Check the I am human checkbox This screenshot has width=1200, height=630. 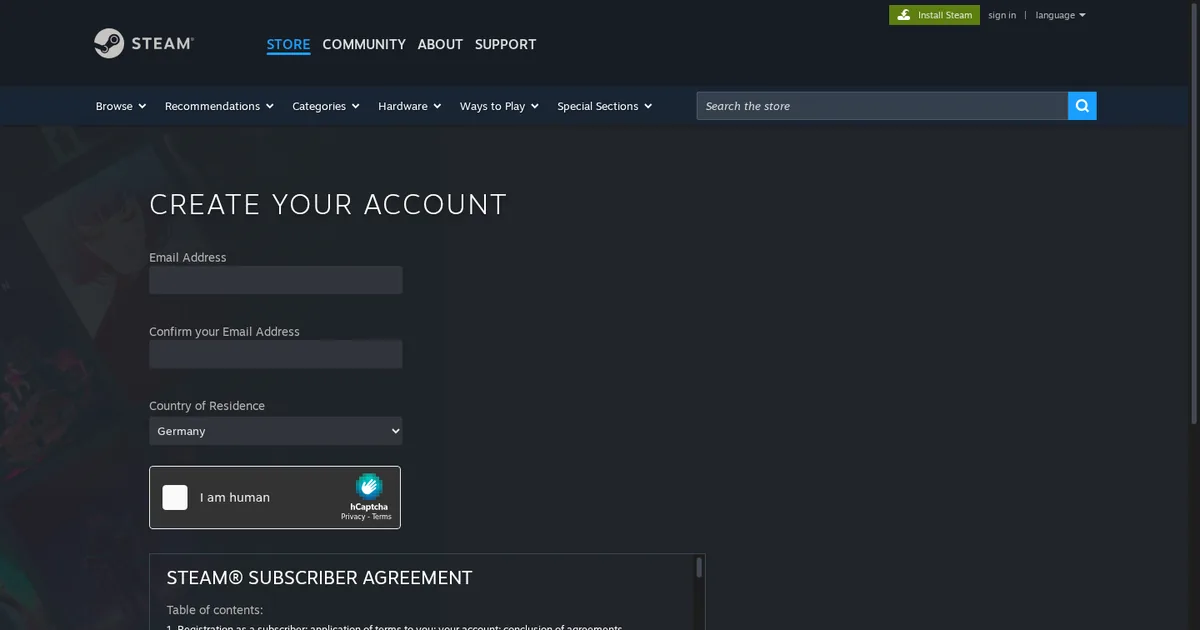pos(175,497)
